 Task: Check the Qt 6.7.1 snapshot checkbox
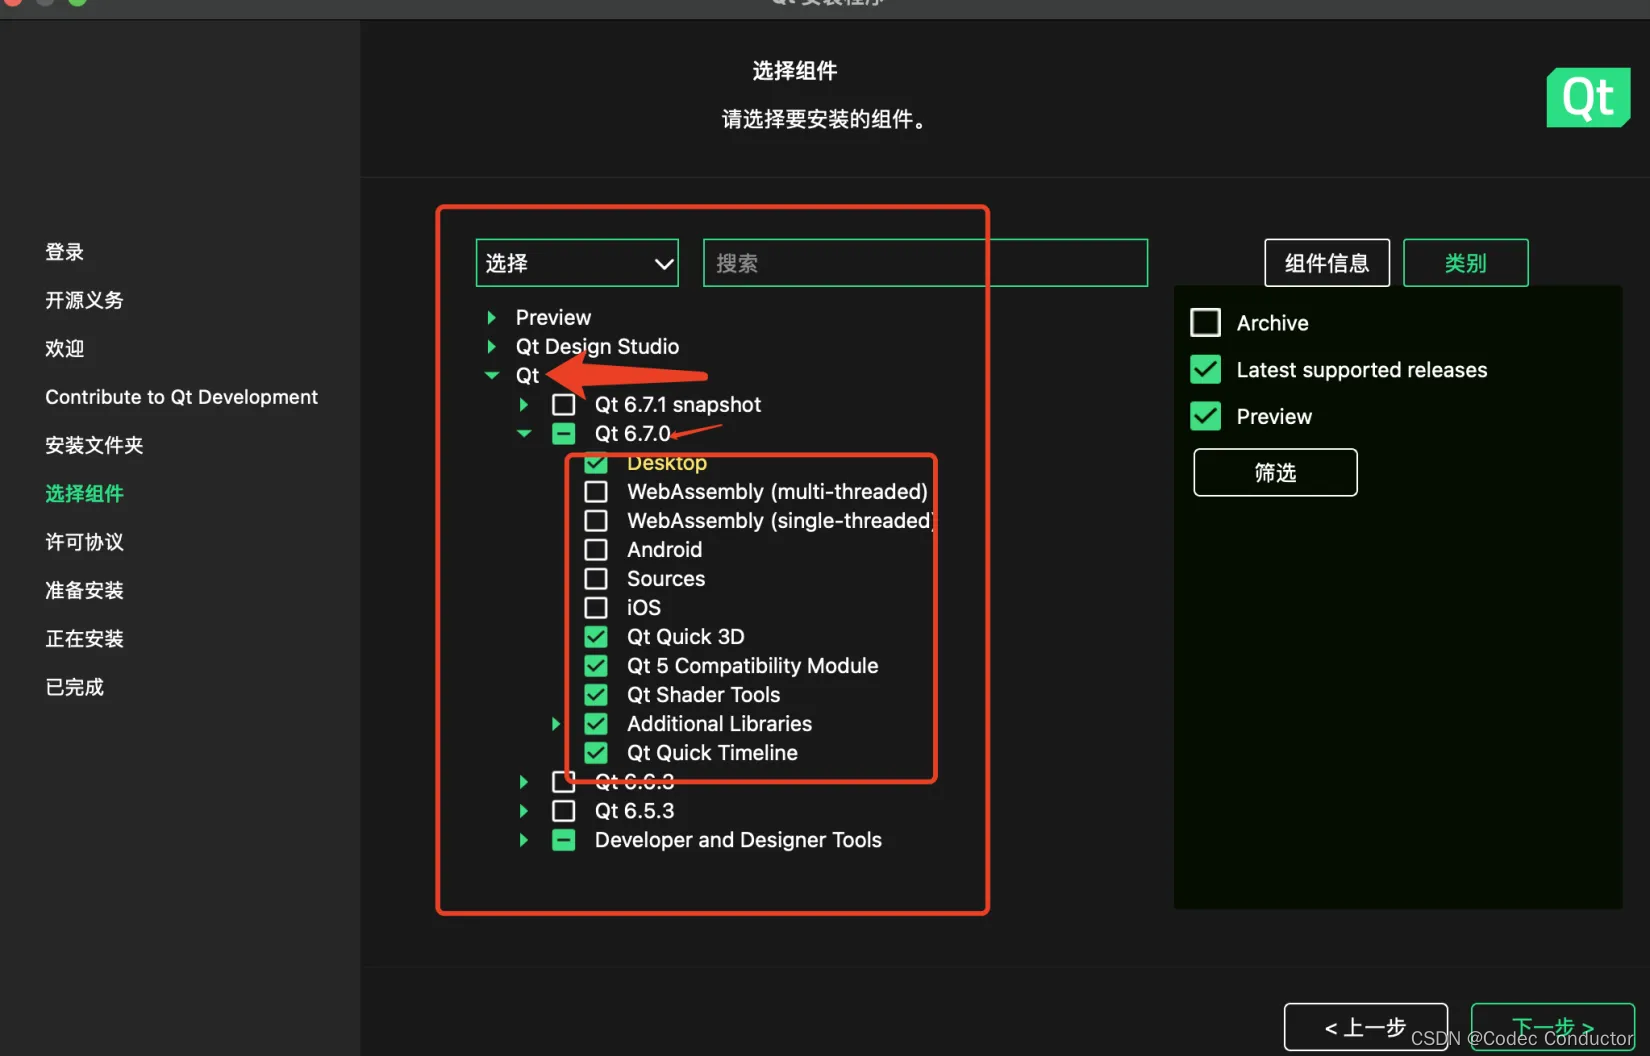pos(563,404)
